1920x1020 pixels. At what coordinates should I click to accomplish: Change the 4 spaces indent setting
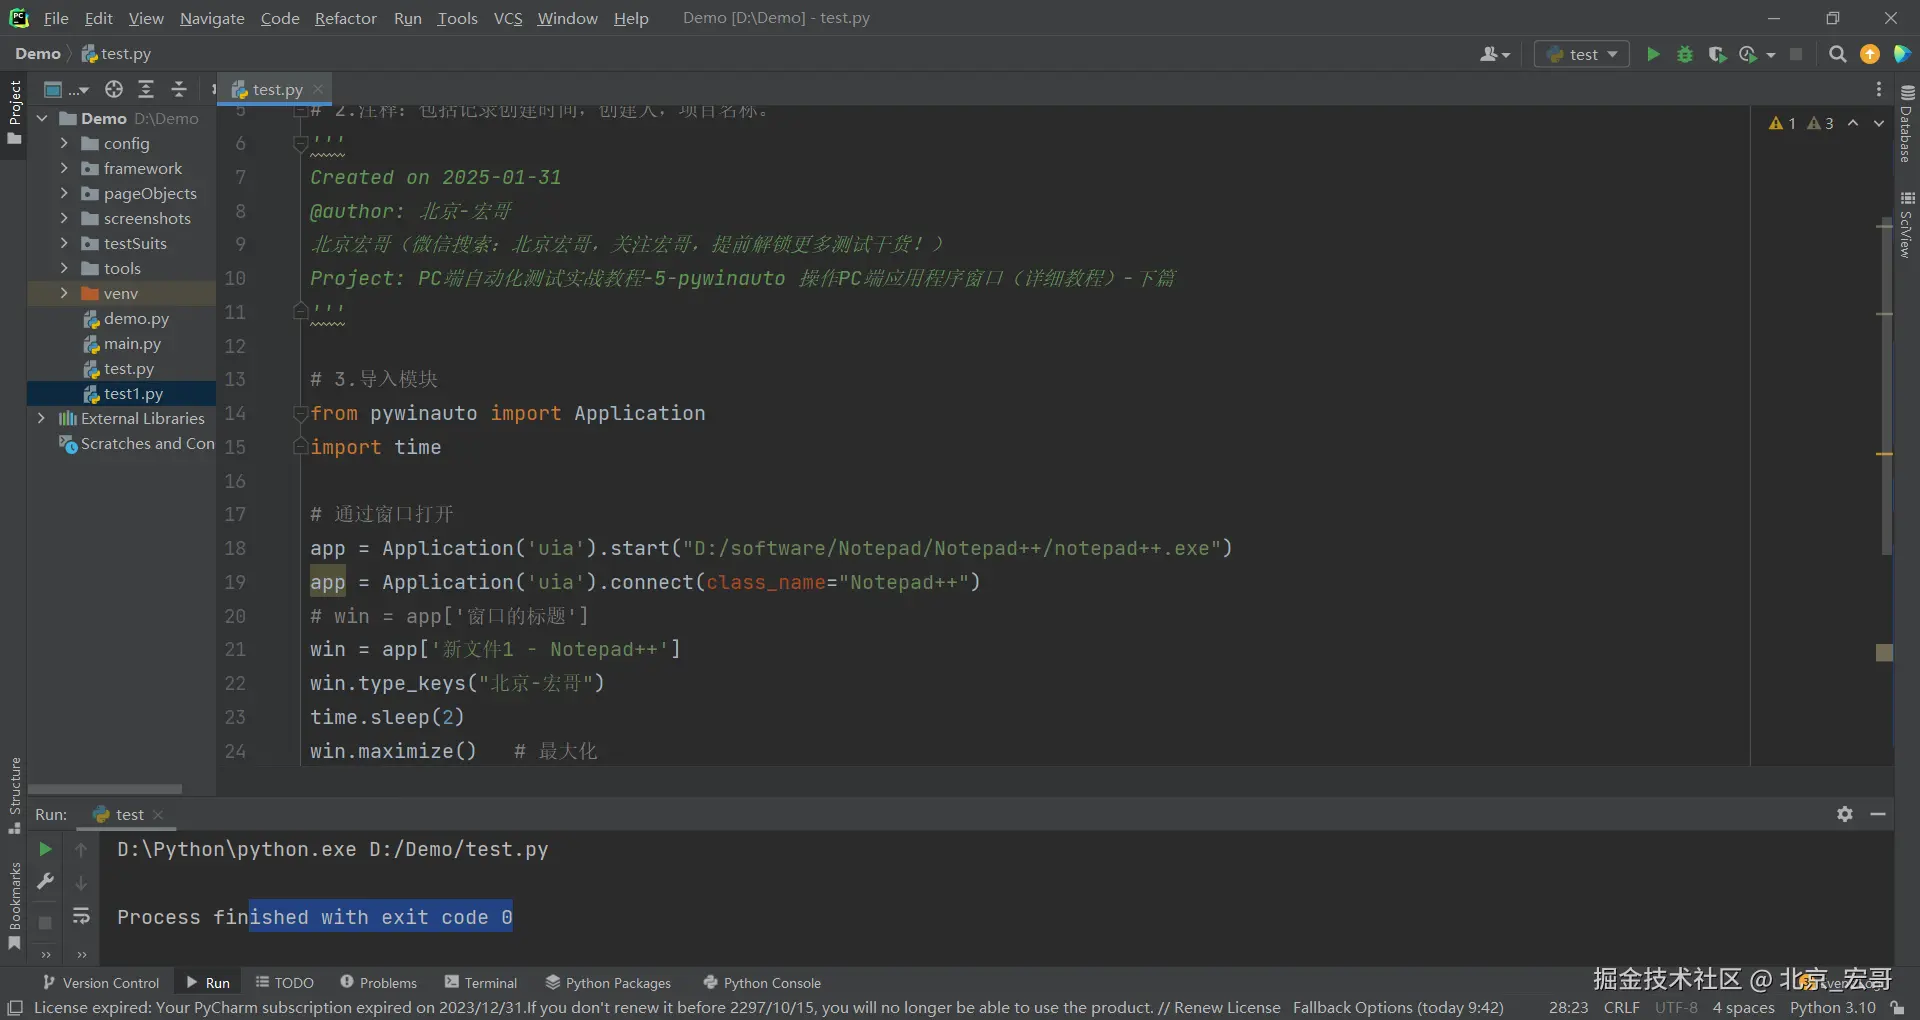click(1743, 1007)
